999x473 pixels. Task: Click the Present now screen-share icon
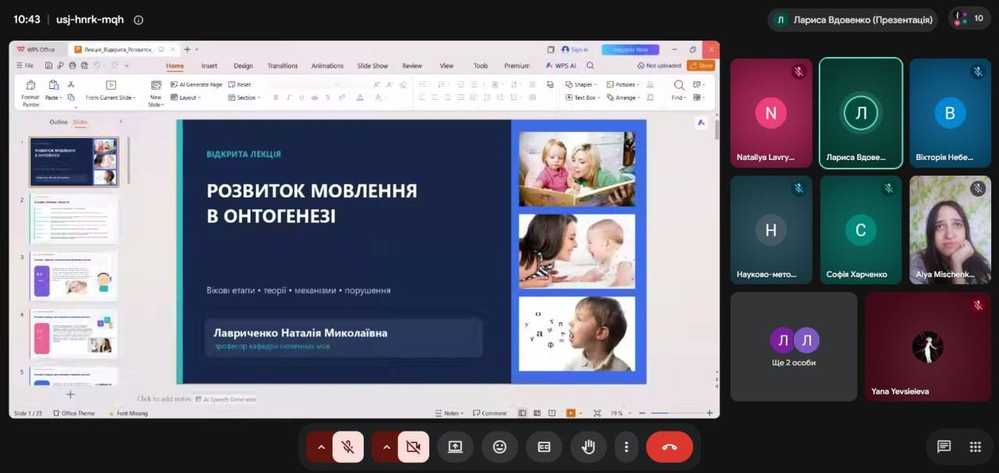click(455, 447)
